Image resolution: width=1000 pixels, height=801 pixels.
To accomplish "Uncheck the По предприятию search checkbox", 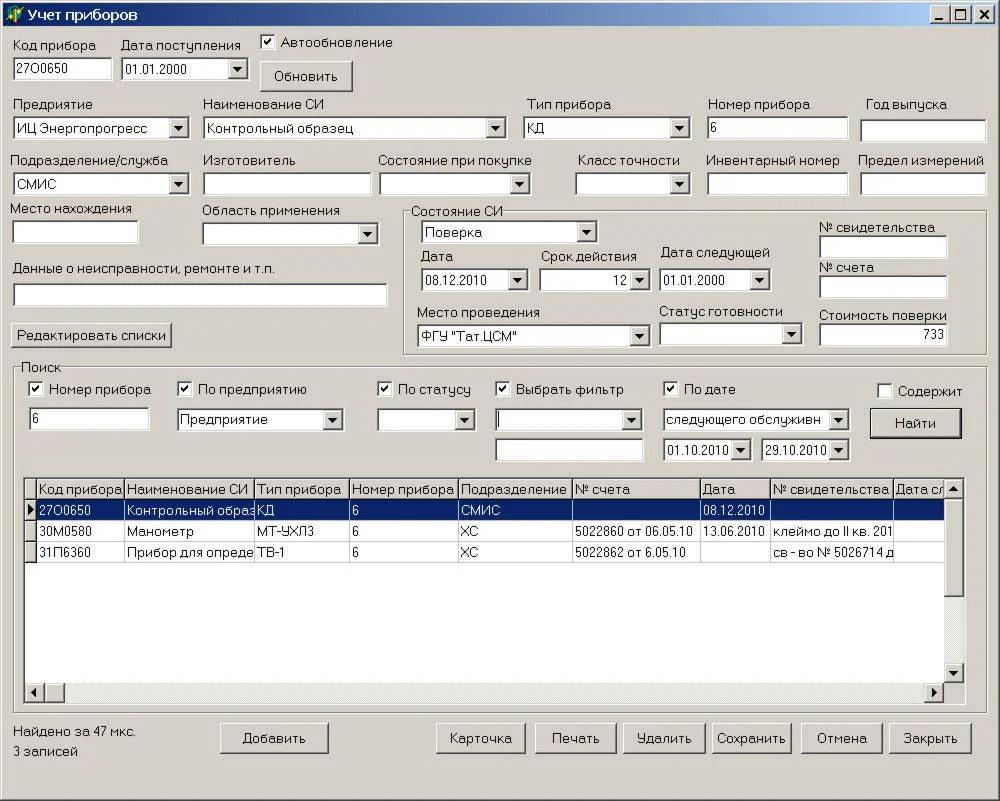I will point(185,389).
